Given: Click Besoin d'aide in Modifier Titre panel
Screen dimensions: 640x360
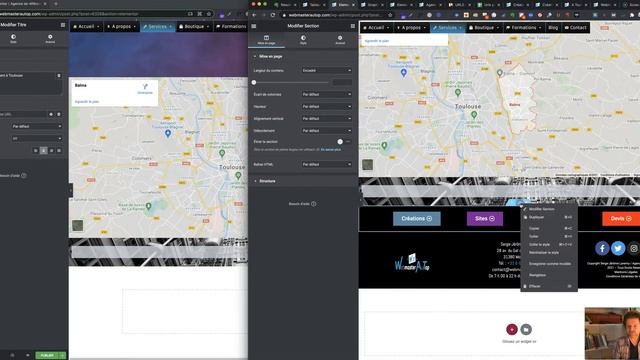Looking at the screenshot, I should pyautogui.click(x=12, y=176).
